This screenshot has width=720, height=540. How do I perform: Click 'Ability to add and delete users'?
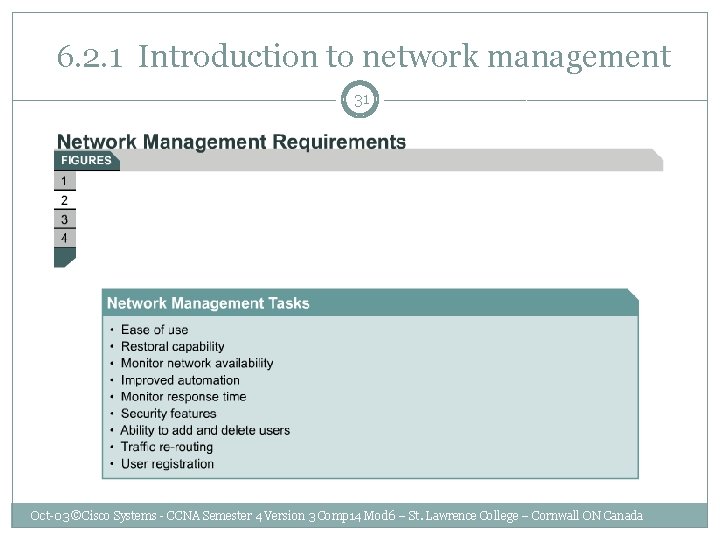coord(205,430)
